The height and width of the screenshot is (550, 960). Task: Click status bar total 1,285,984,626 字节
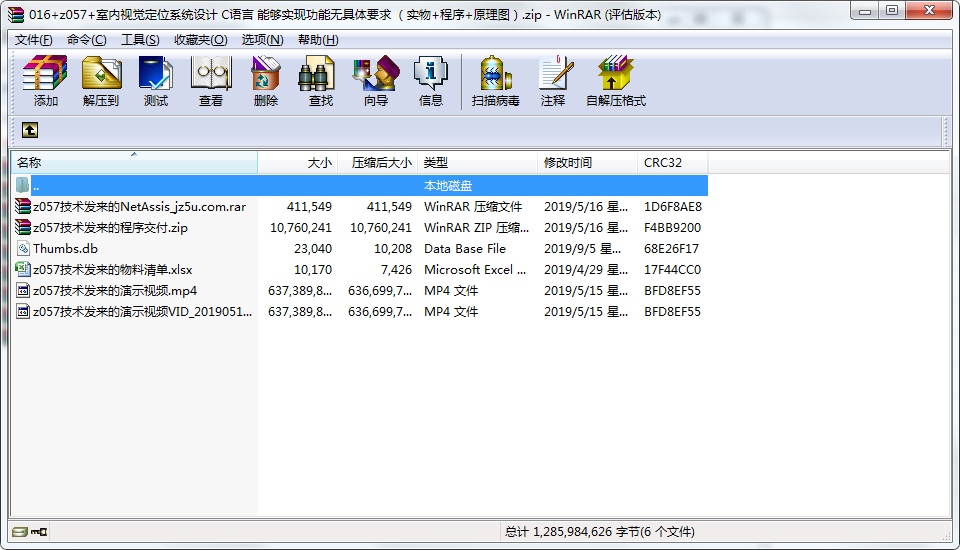599,532
